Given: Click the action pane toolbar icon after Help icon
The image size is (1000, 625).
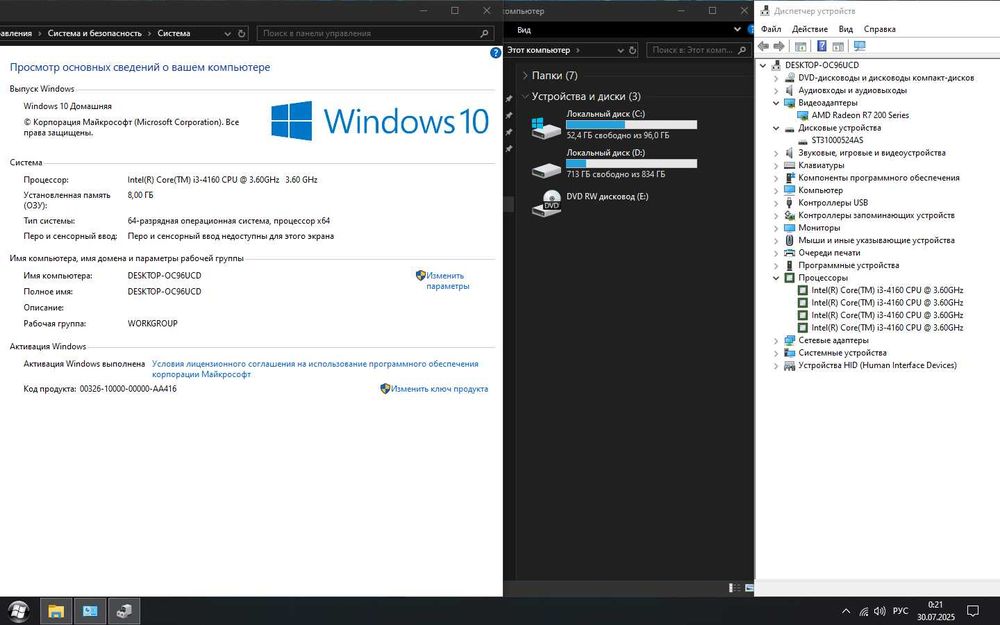Looking at the screenshot, I should click(838, 46).
